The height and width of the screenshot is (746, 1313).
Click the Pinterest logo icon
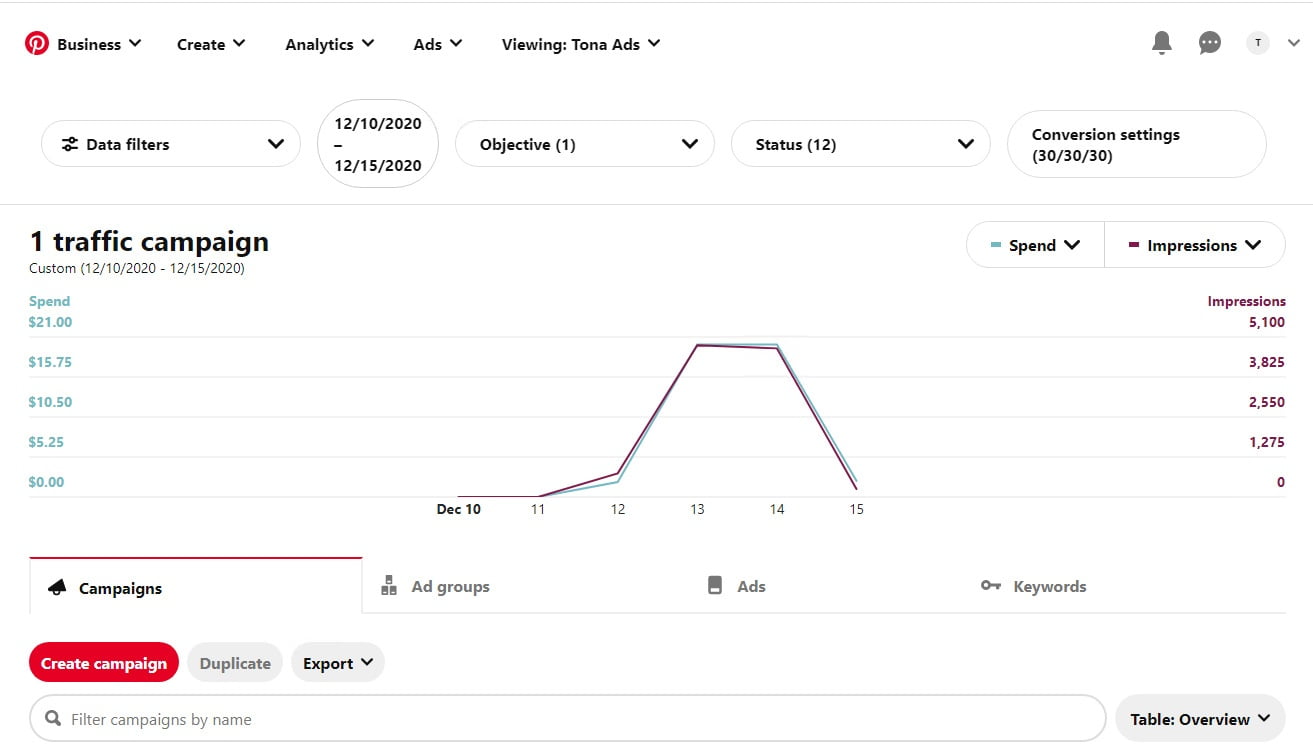pyautogui.click(x=37, y=43)
